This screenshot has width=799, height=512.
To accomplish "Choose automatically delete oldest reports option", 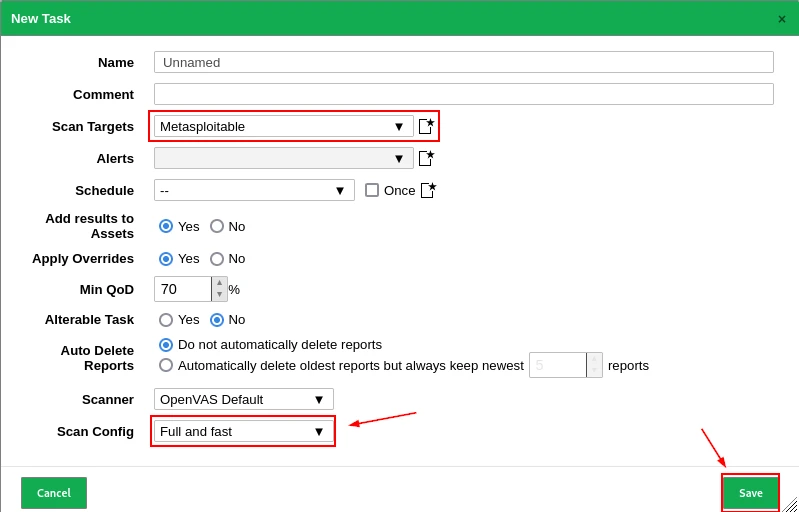I will click(166, 365).
